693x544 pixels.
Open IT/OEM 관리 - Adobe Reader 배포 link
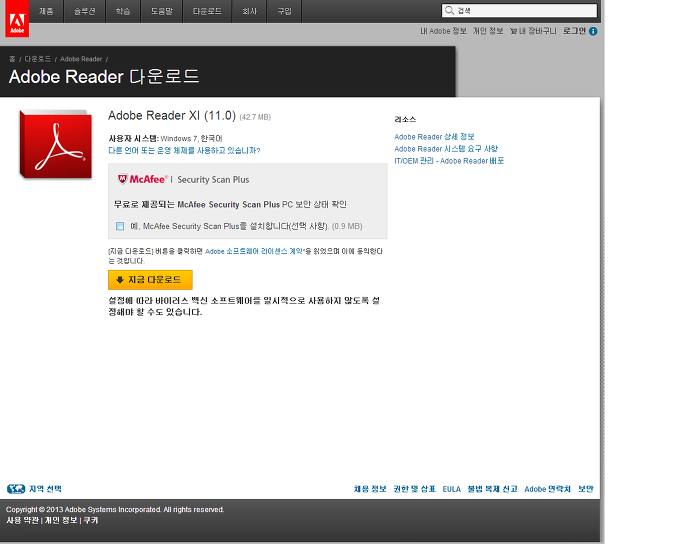(x=449, y=161)
